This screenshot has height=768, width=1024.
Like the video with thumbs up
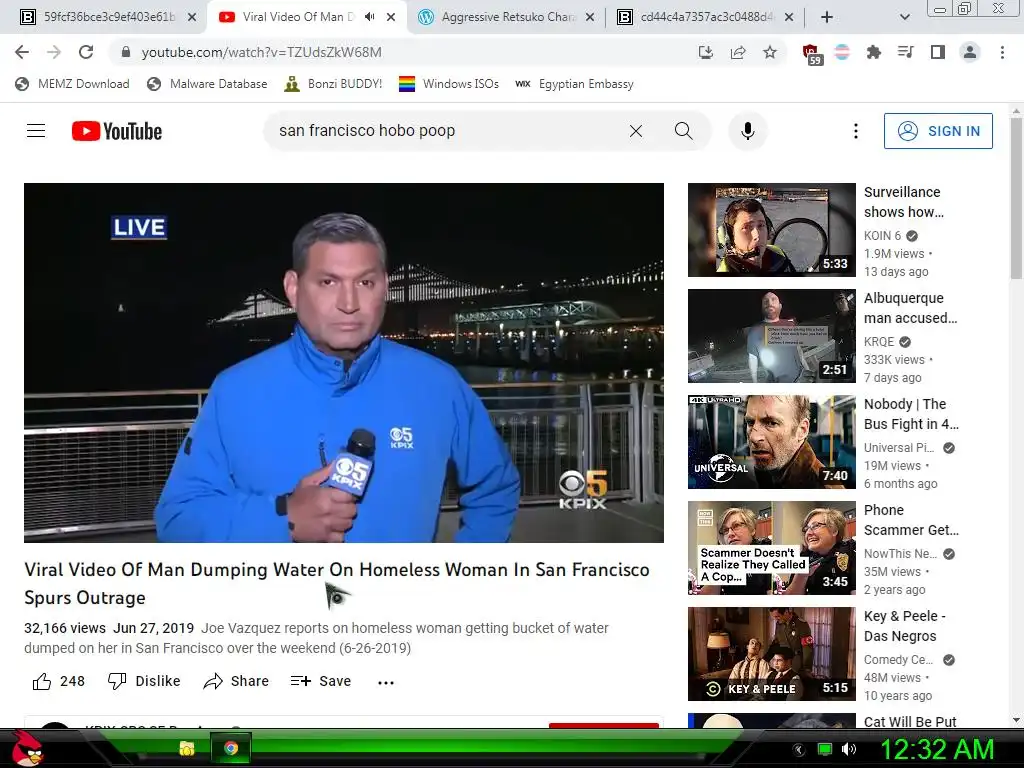pyautogui.click(x=58, y=681)
